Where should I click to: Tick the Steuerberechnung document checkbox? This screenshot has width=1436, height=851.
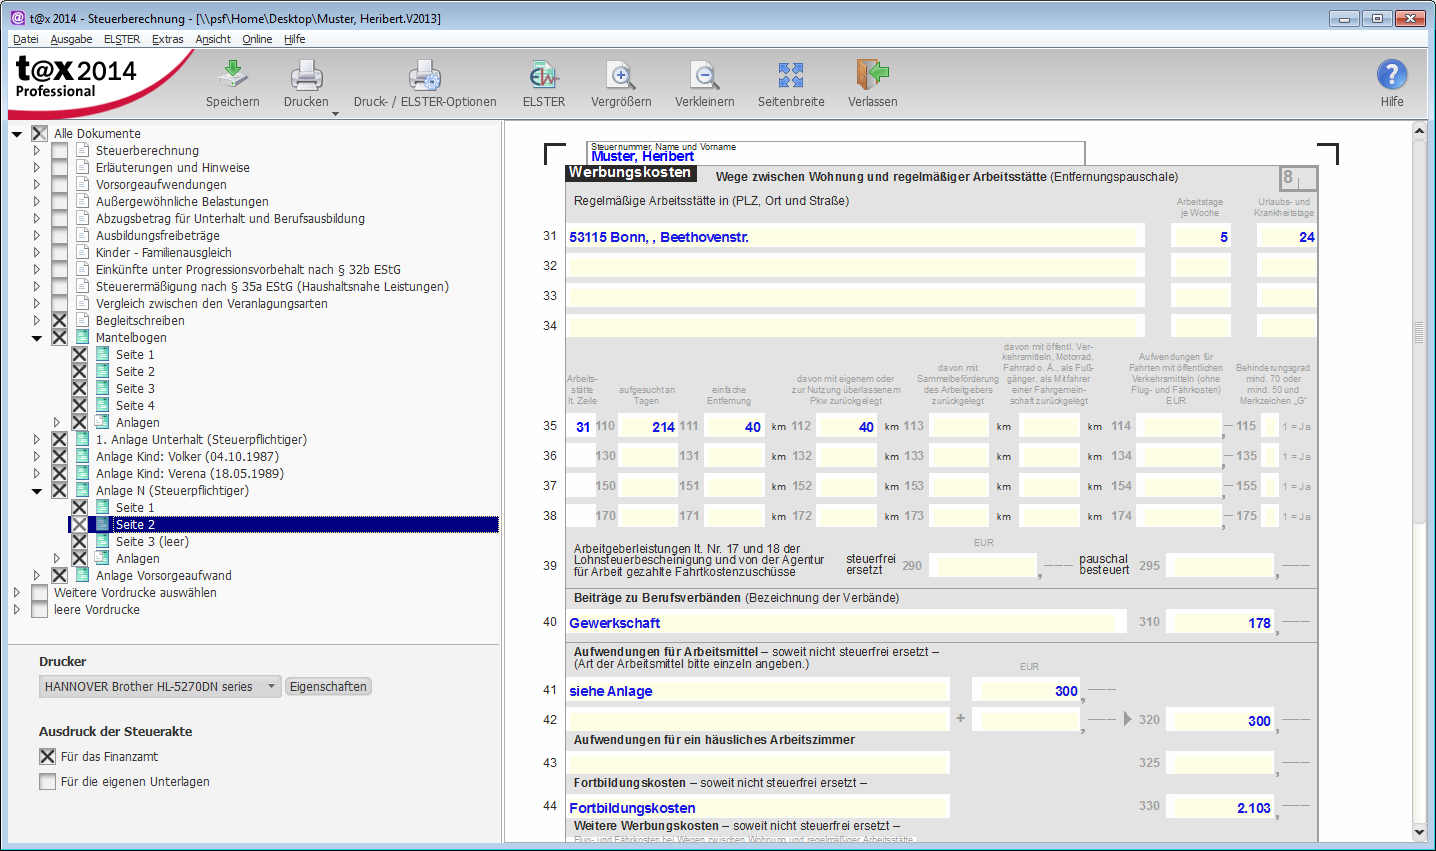60,151
